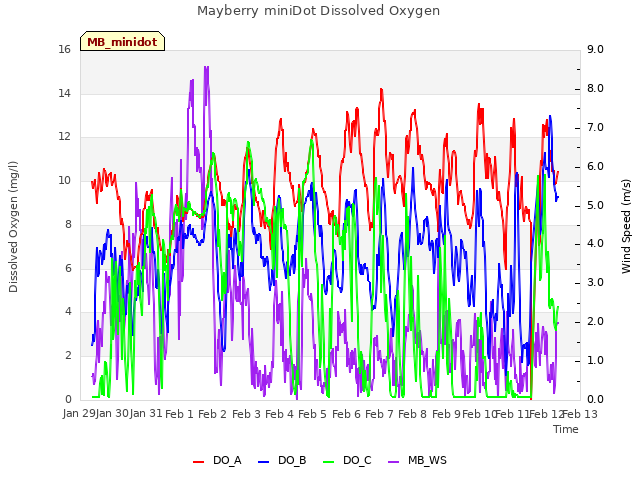640x480 pixels.
Task: Click the MB_WS legend entry
Action: click(417, 461)
